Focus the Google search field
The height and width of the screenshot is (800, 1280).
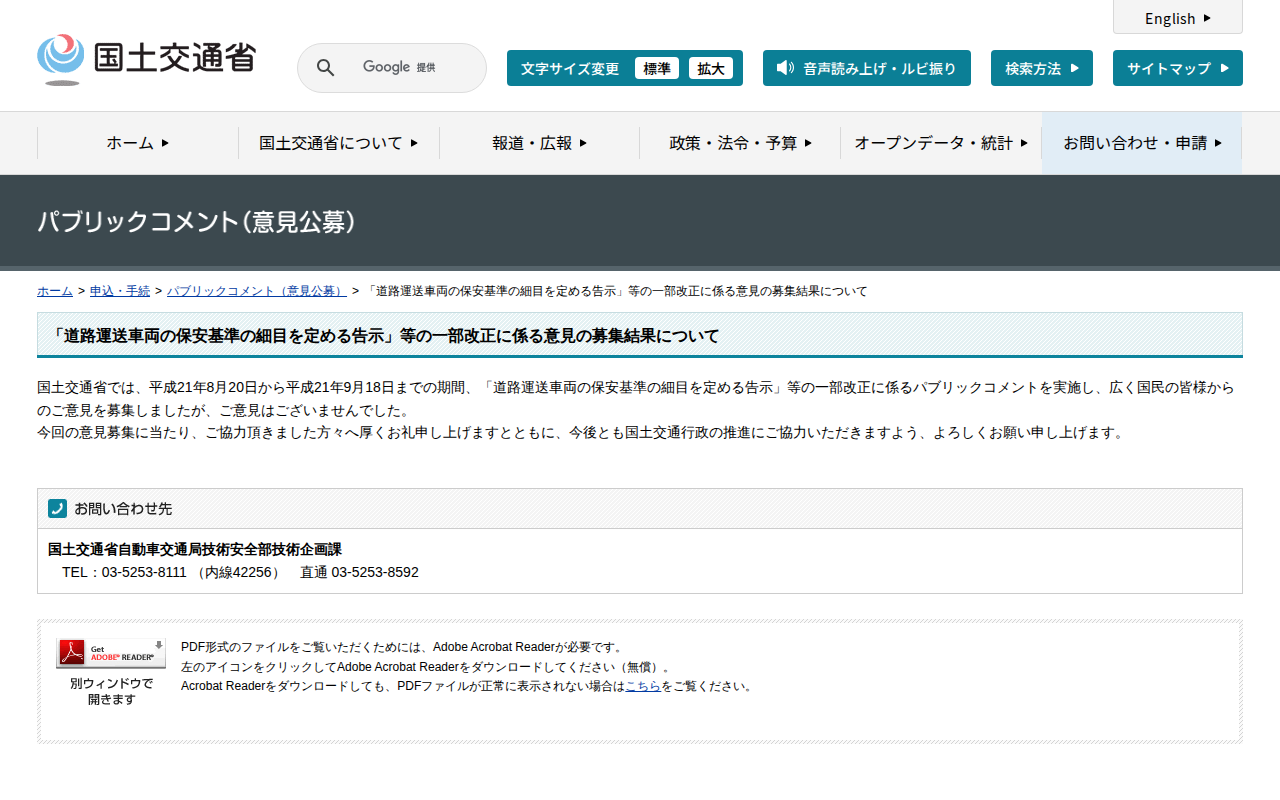click(x=392, y=68)
